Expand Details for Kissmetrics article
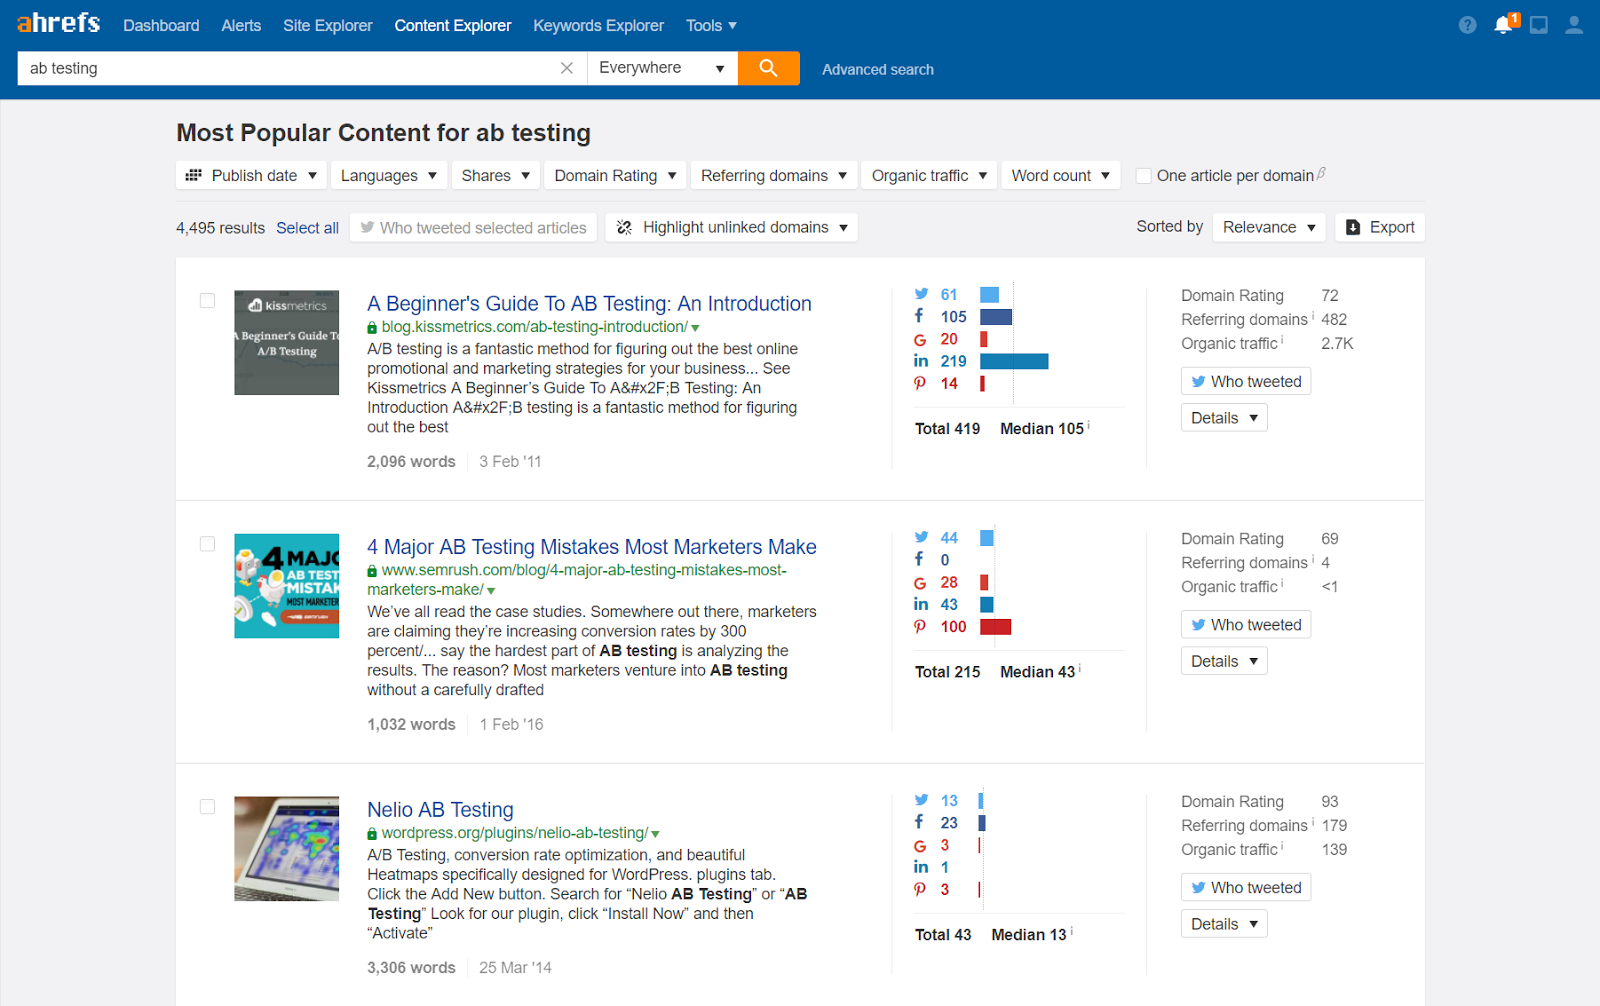Image resolution: width=1600 pixels, height=1006 pixels. tap(1224, 418)
